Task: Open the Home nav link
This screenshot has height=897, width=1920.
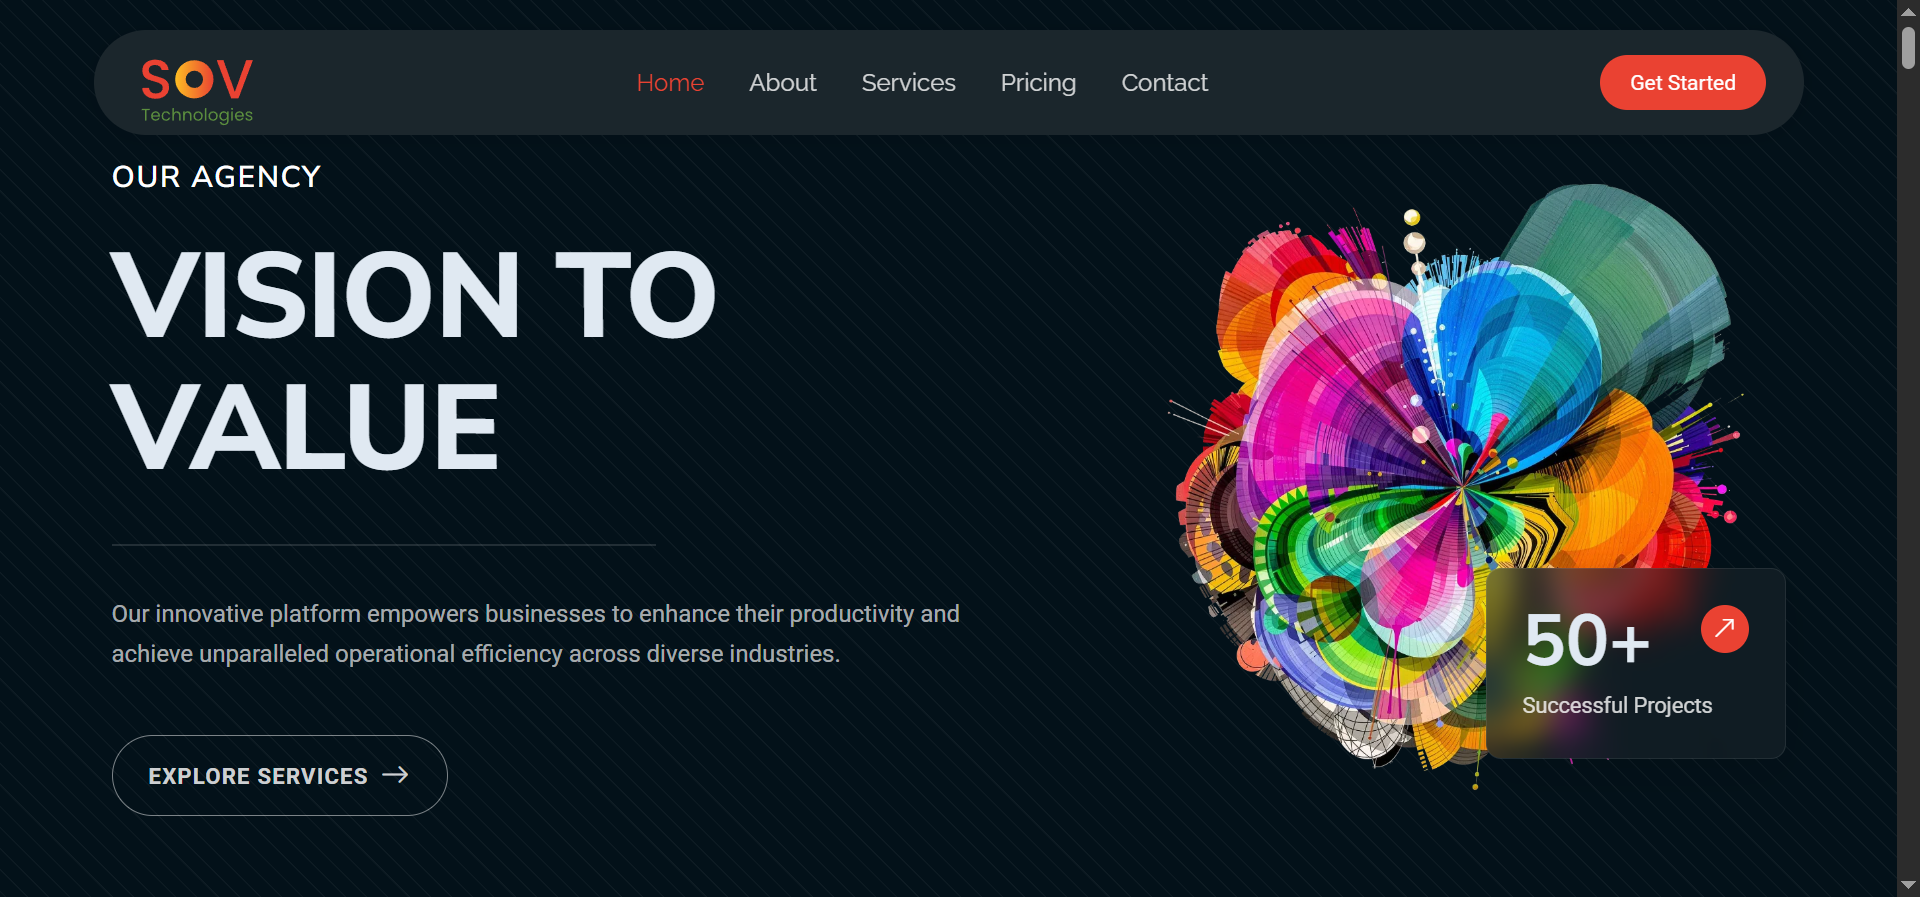Action: [x=670, y=83]
